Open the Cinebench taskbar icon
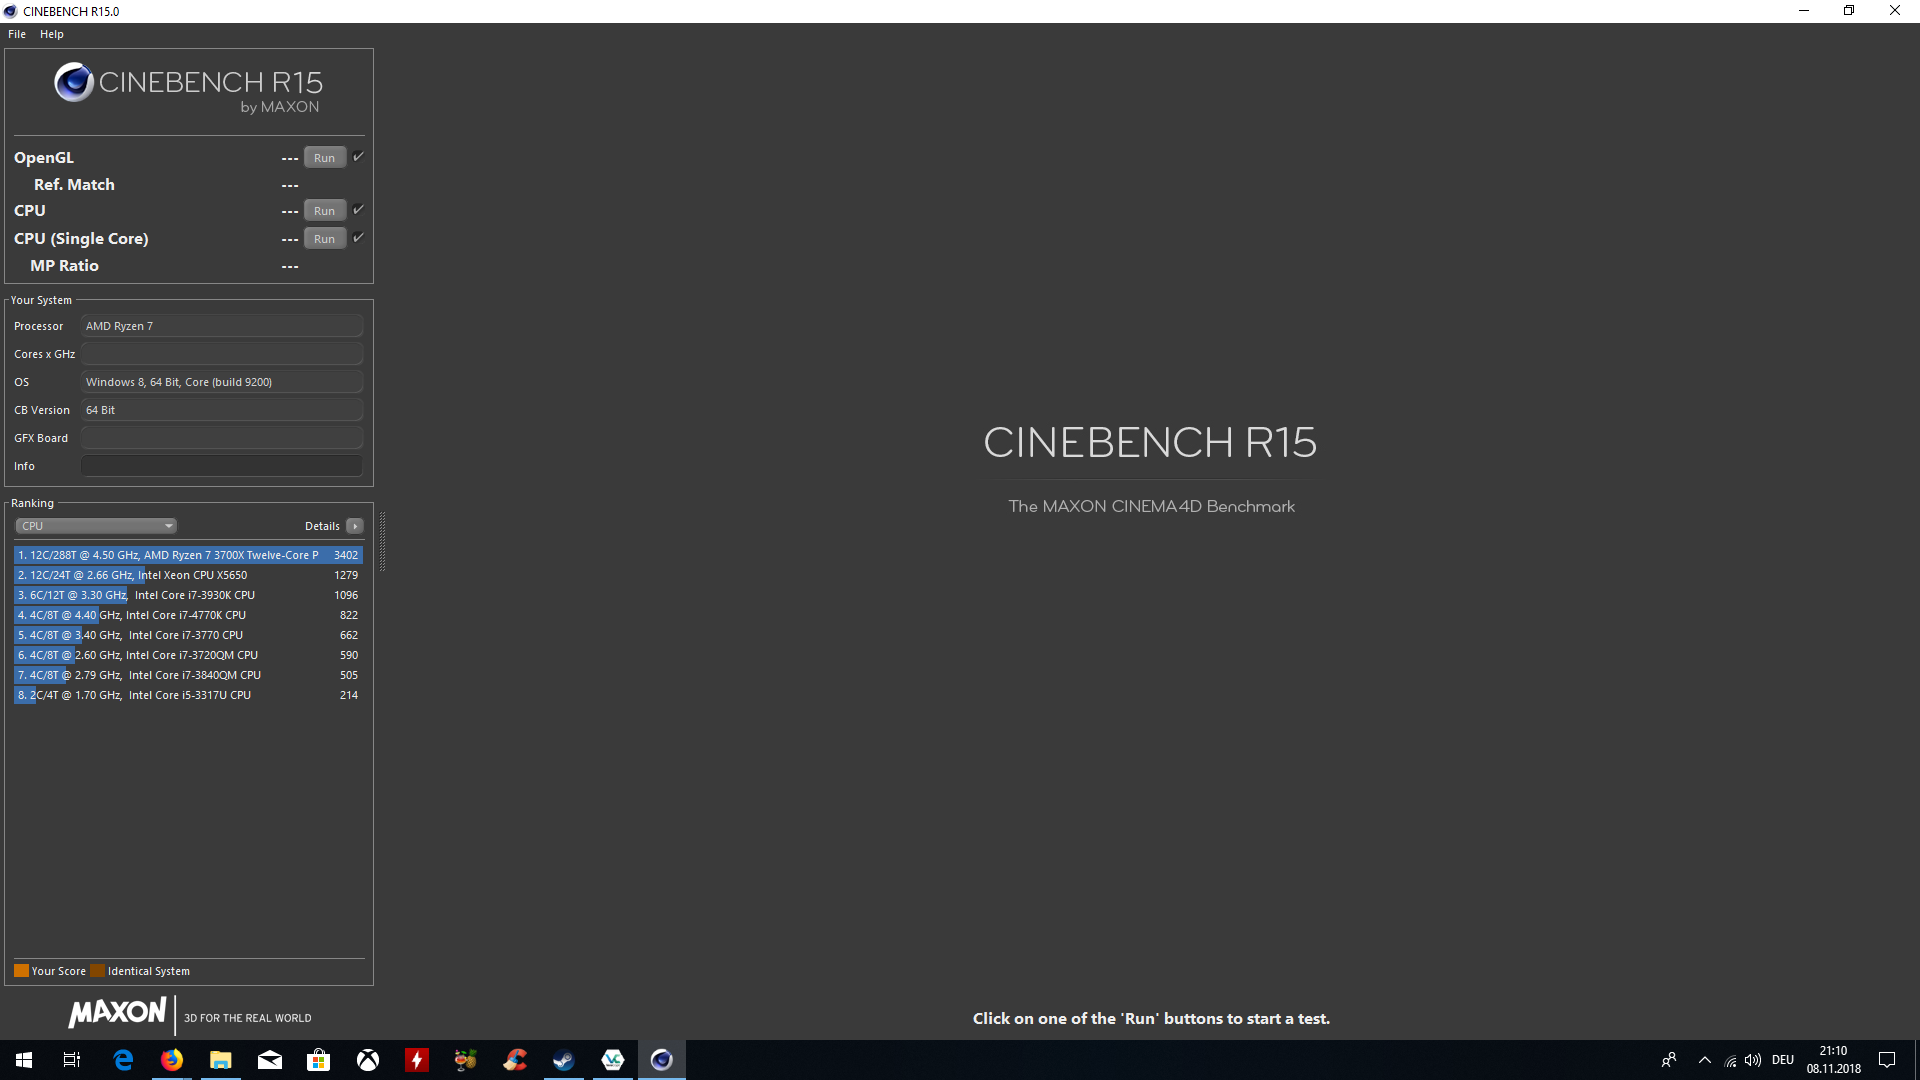 (661, 1060)
